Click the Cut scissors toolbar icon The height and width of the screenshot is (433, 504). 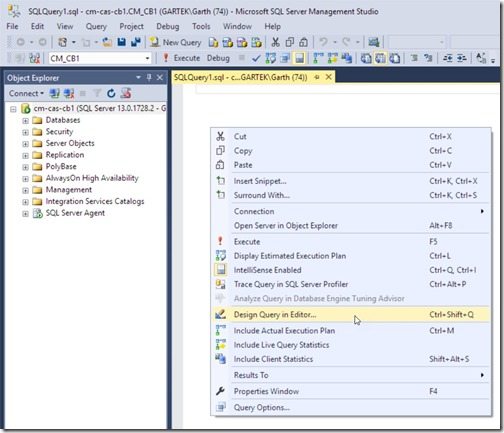(275, 42)
